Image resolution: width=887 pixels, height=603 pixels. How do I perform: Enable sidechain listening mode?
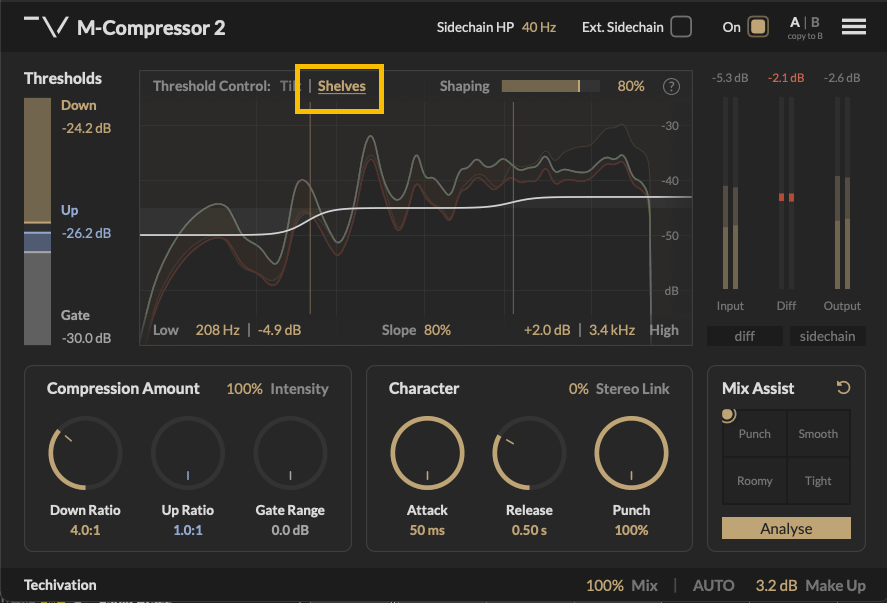click(827, 336)
